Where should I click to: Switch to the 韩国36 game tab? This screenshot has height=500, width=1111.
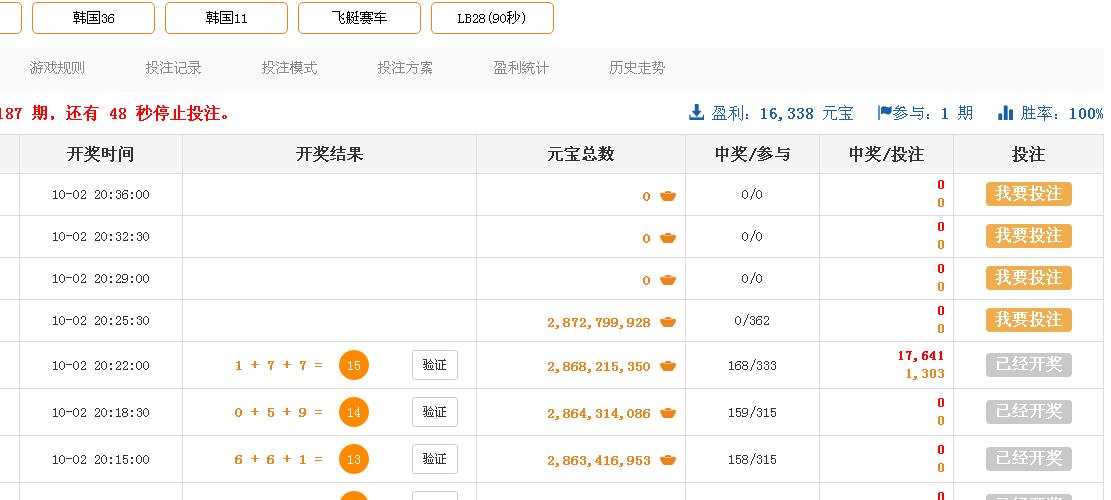(94, 18)
